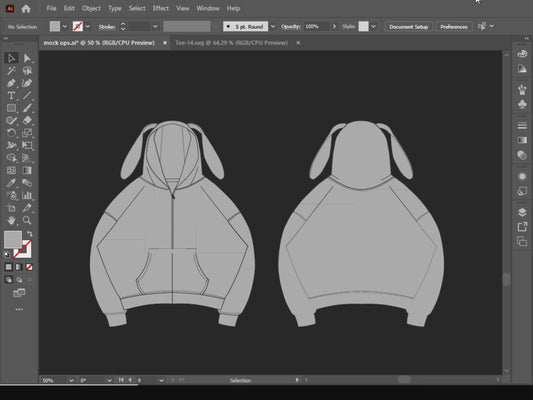Select the Gradient tool
This screenshot has height=400, width=533.
[x=27, y=170]
